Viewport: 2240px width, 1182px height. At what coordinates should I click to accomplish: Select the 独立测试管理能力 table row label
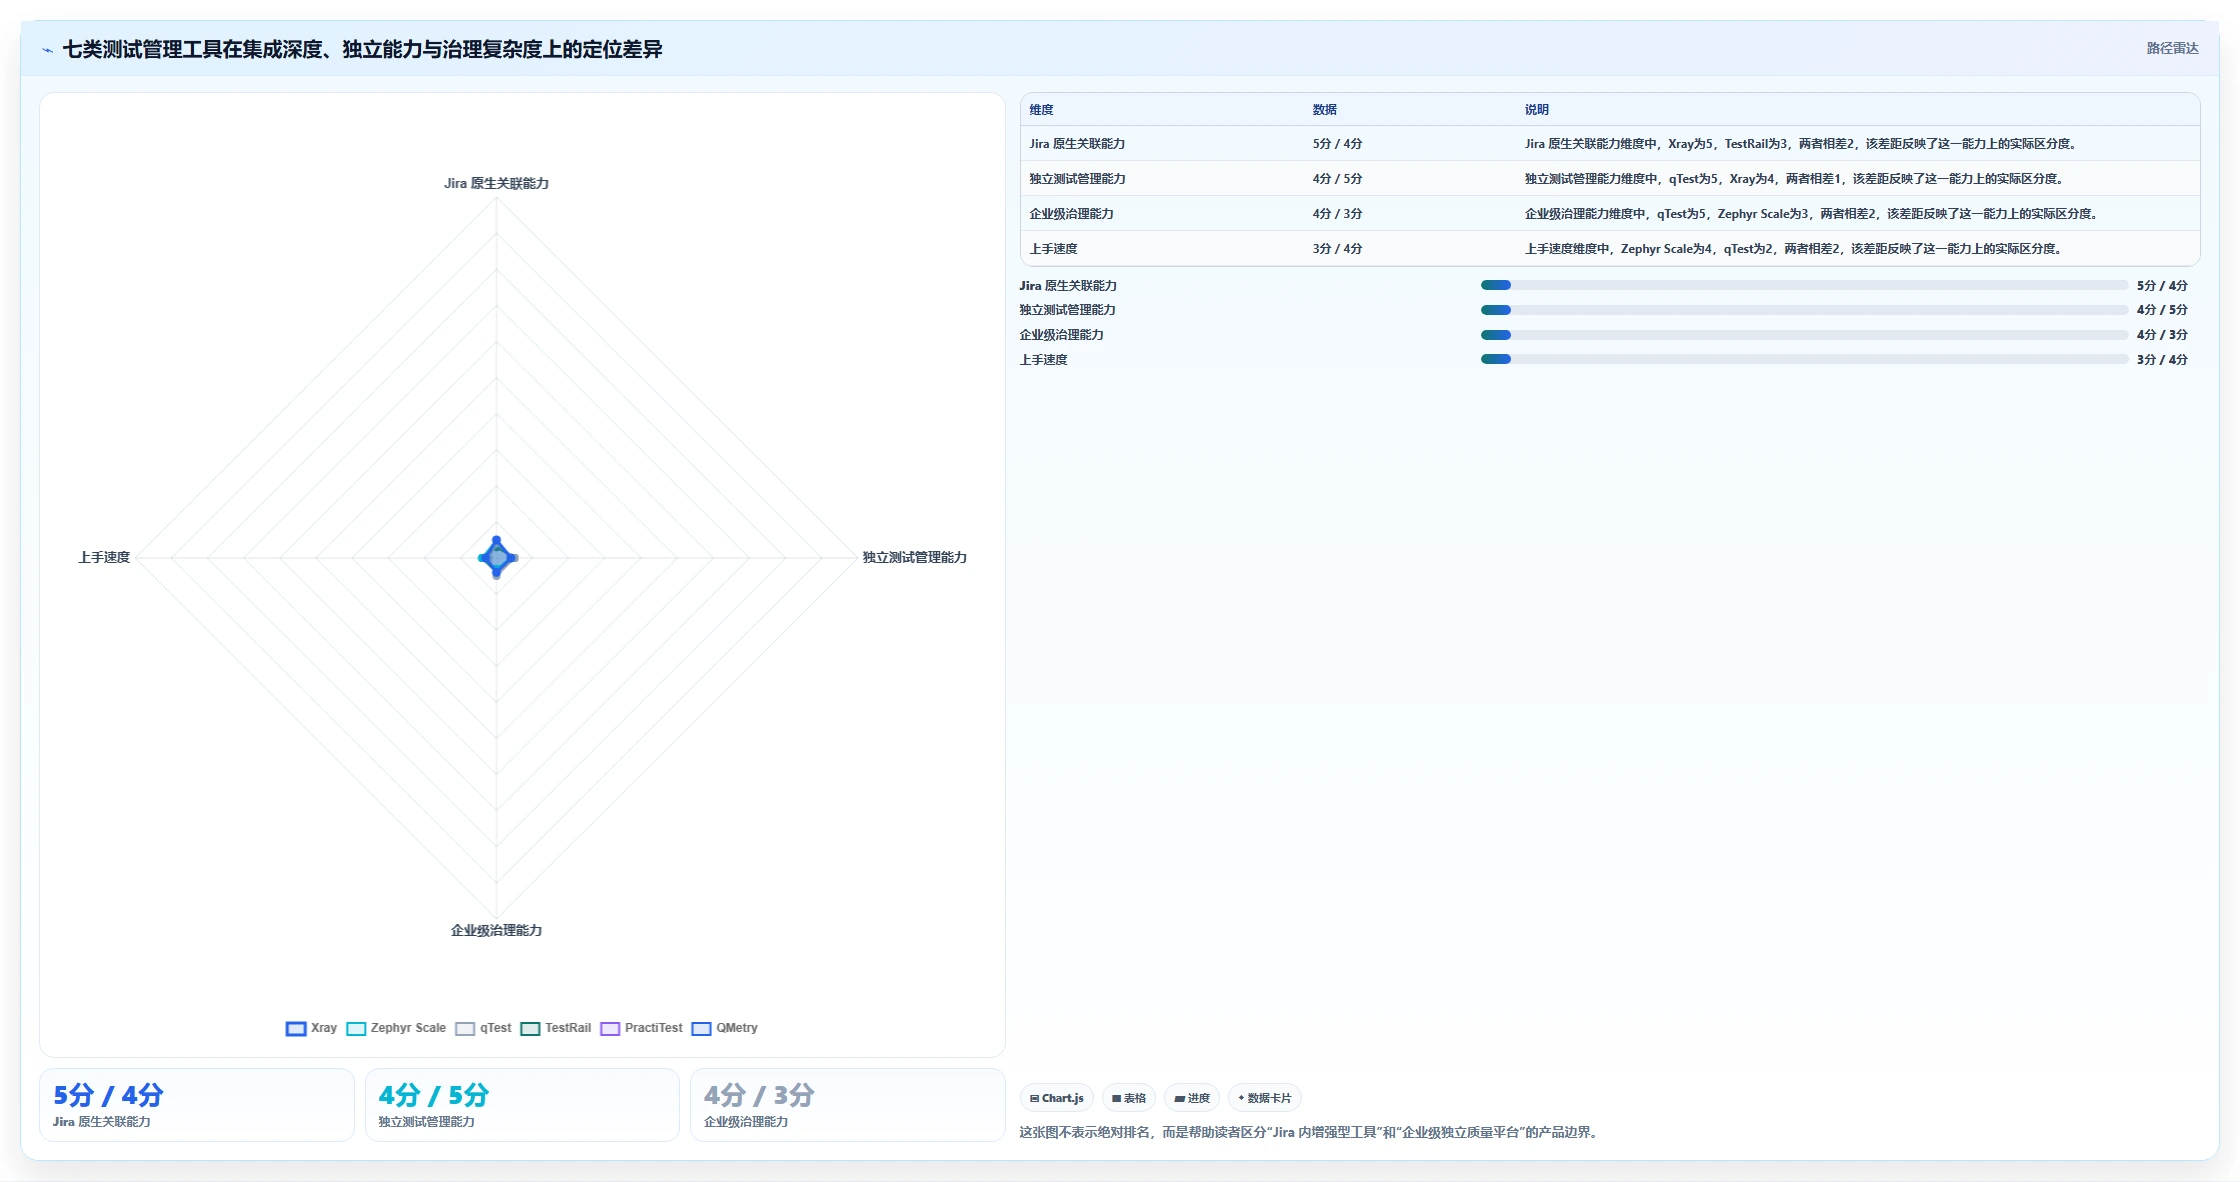1077,179
